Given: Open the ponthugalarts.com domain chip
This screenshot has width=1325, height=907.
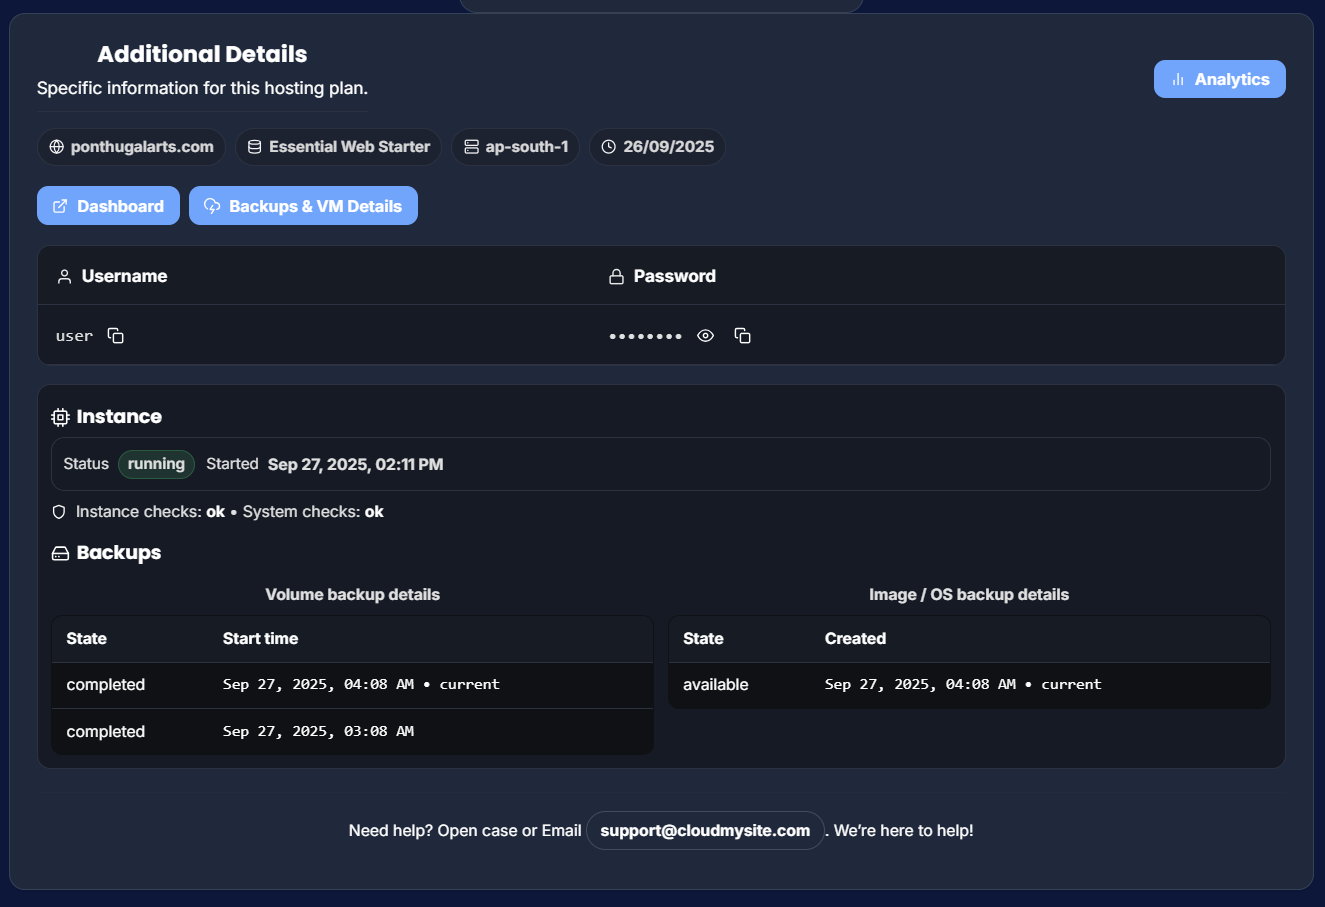Looking at the screenshot, I should [x=131, y=146].
